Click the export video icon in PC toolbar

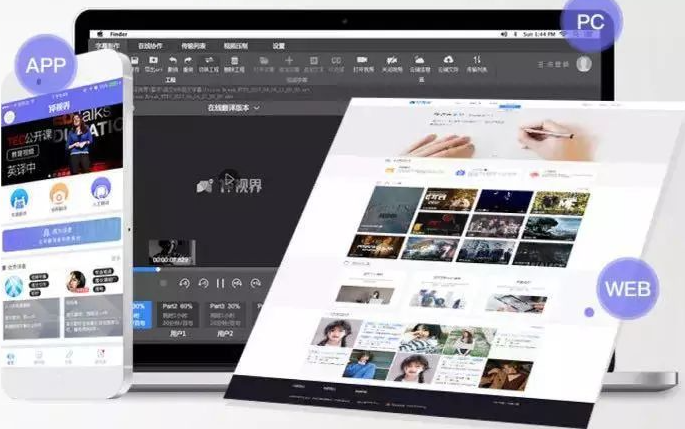[153, 60]
